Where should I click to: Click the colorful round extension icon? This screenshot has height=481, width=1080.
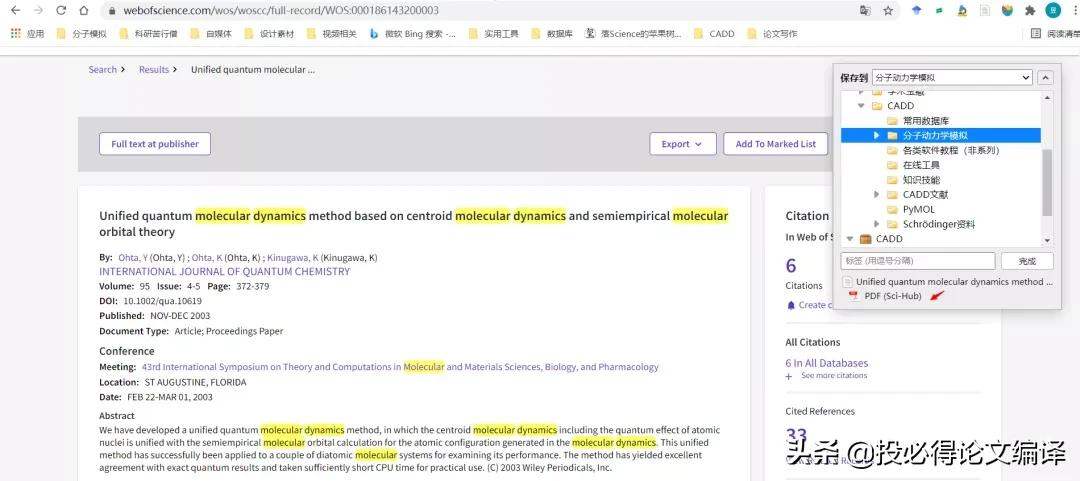tap(1008, 10)
